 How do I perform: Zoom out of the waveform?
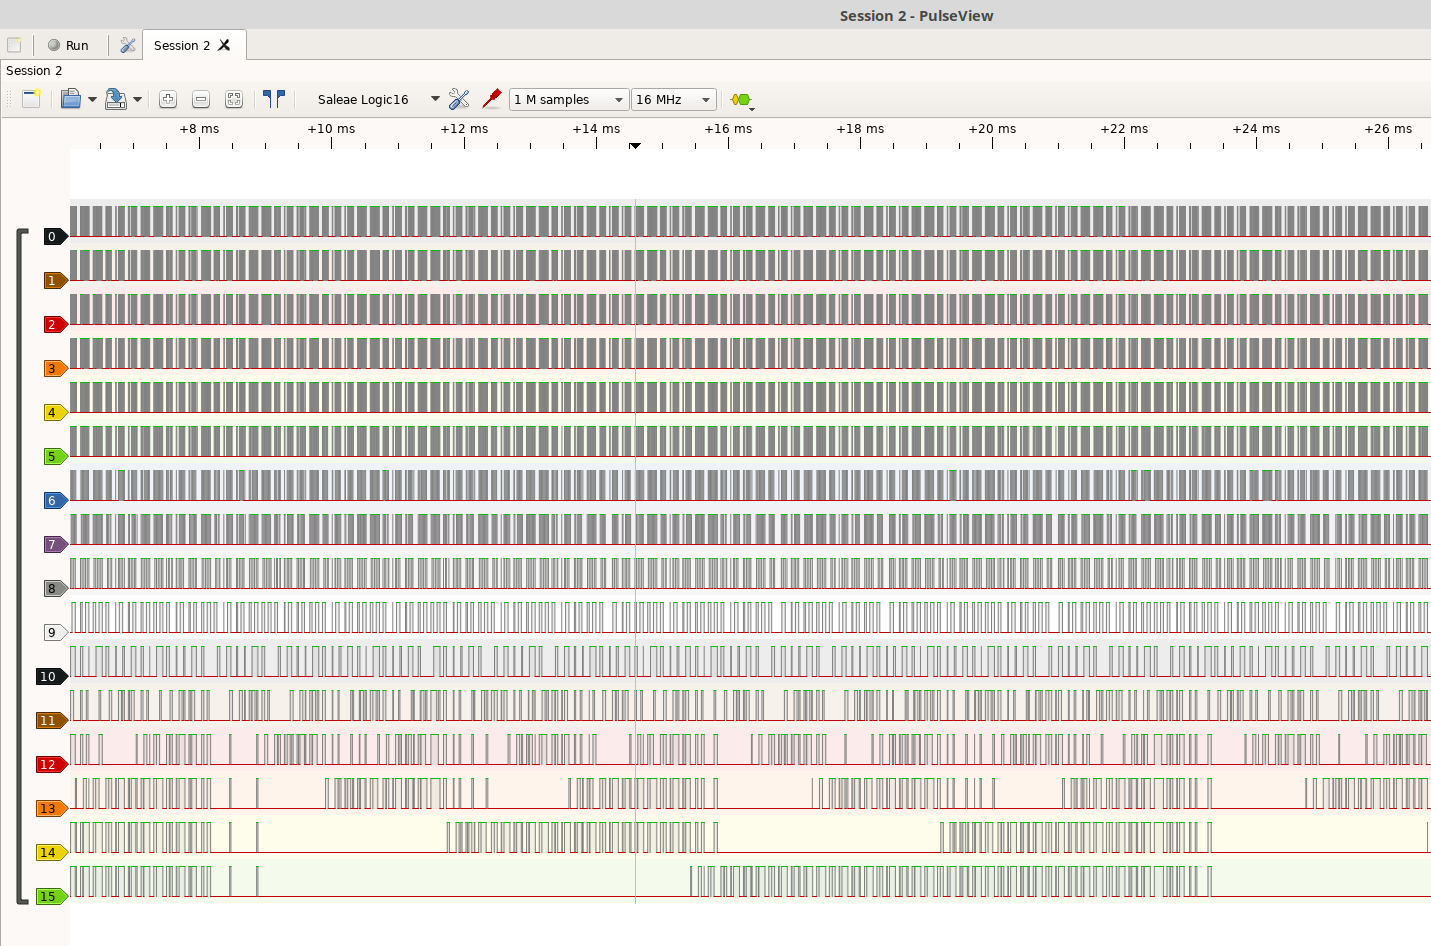coord(201,99)
